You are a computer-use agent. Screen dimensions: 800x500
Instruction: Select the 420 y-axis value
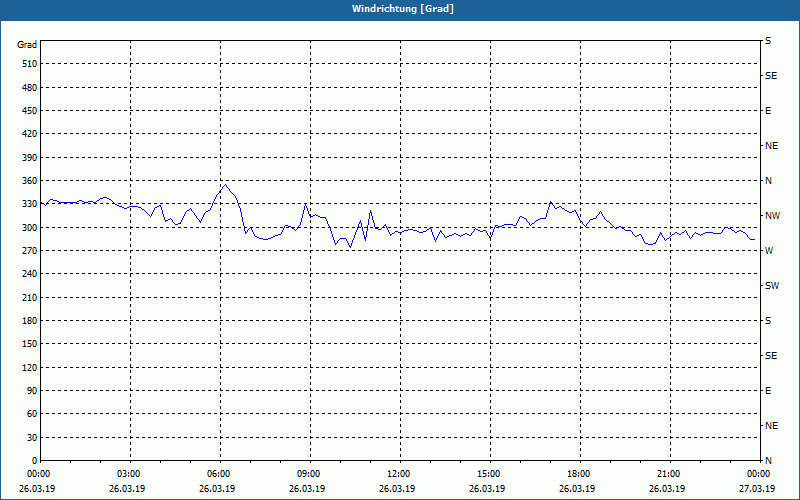pyautogui.click(x=30, y=134)
